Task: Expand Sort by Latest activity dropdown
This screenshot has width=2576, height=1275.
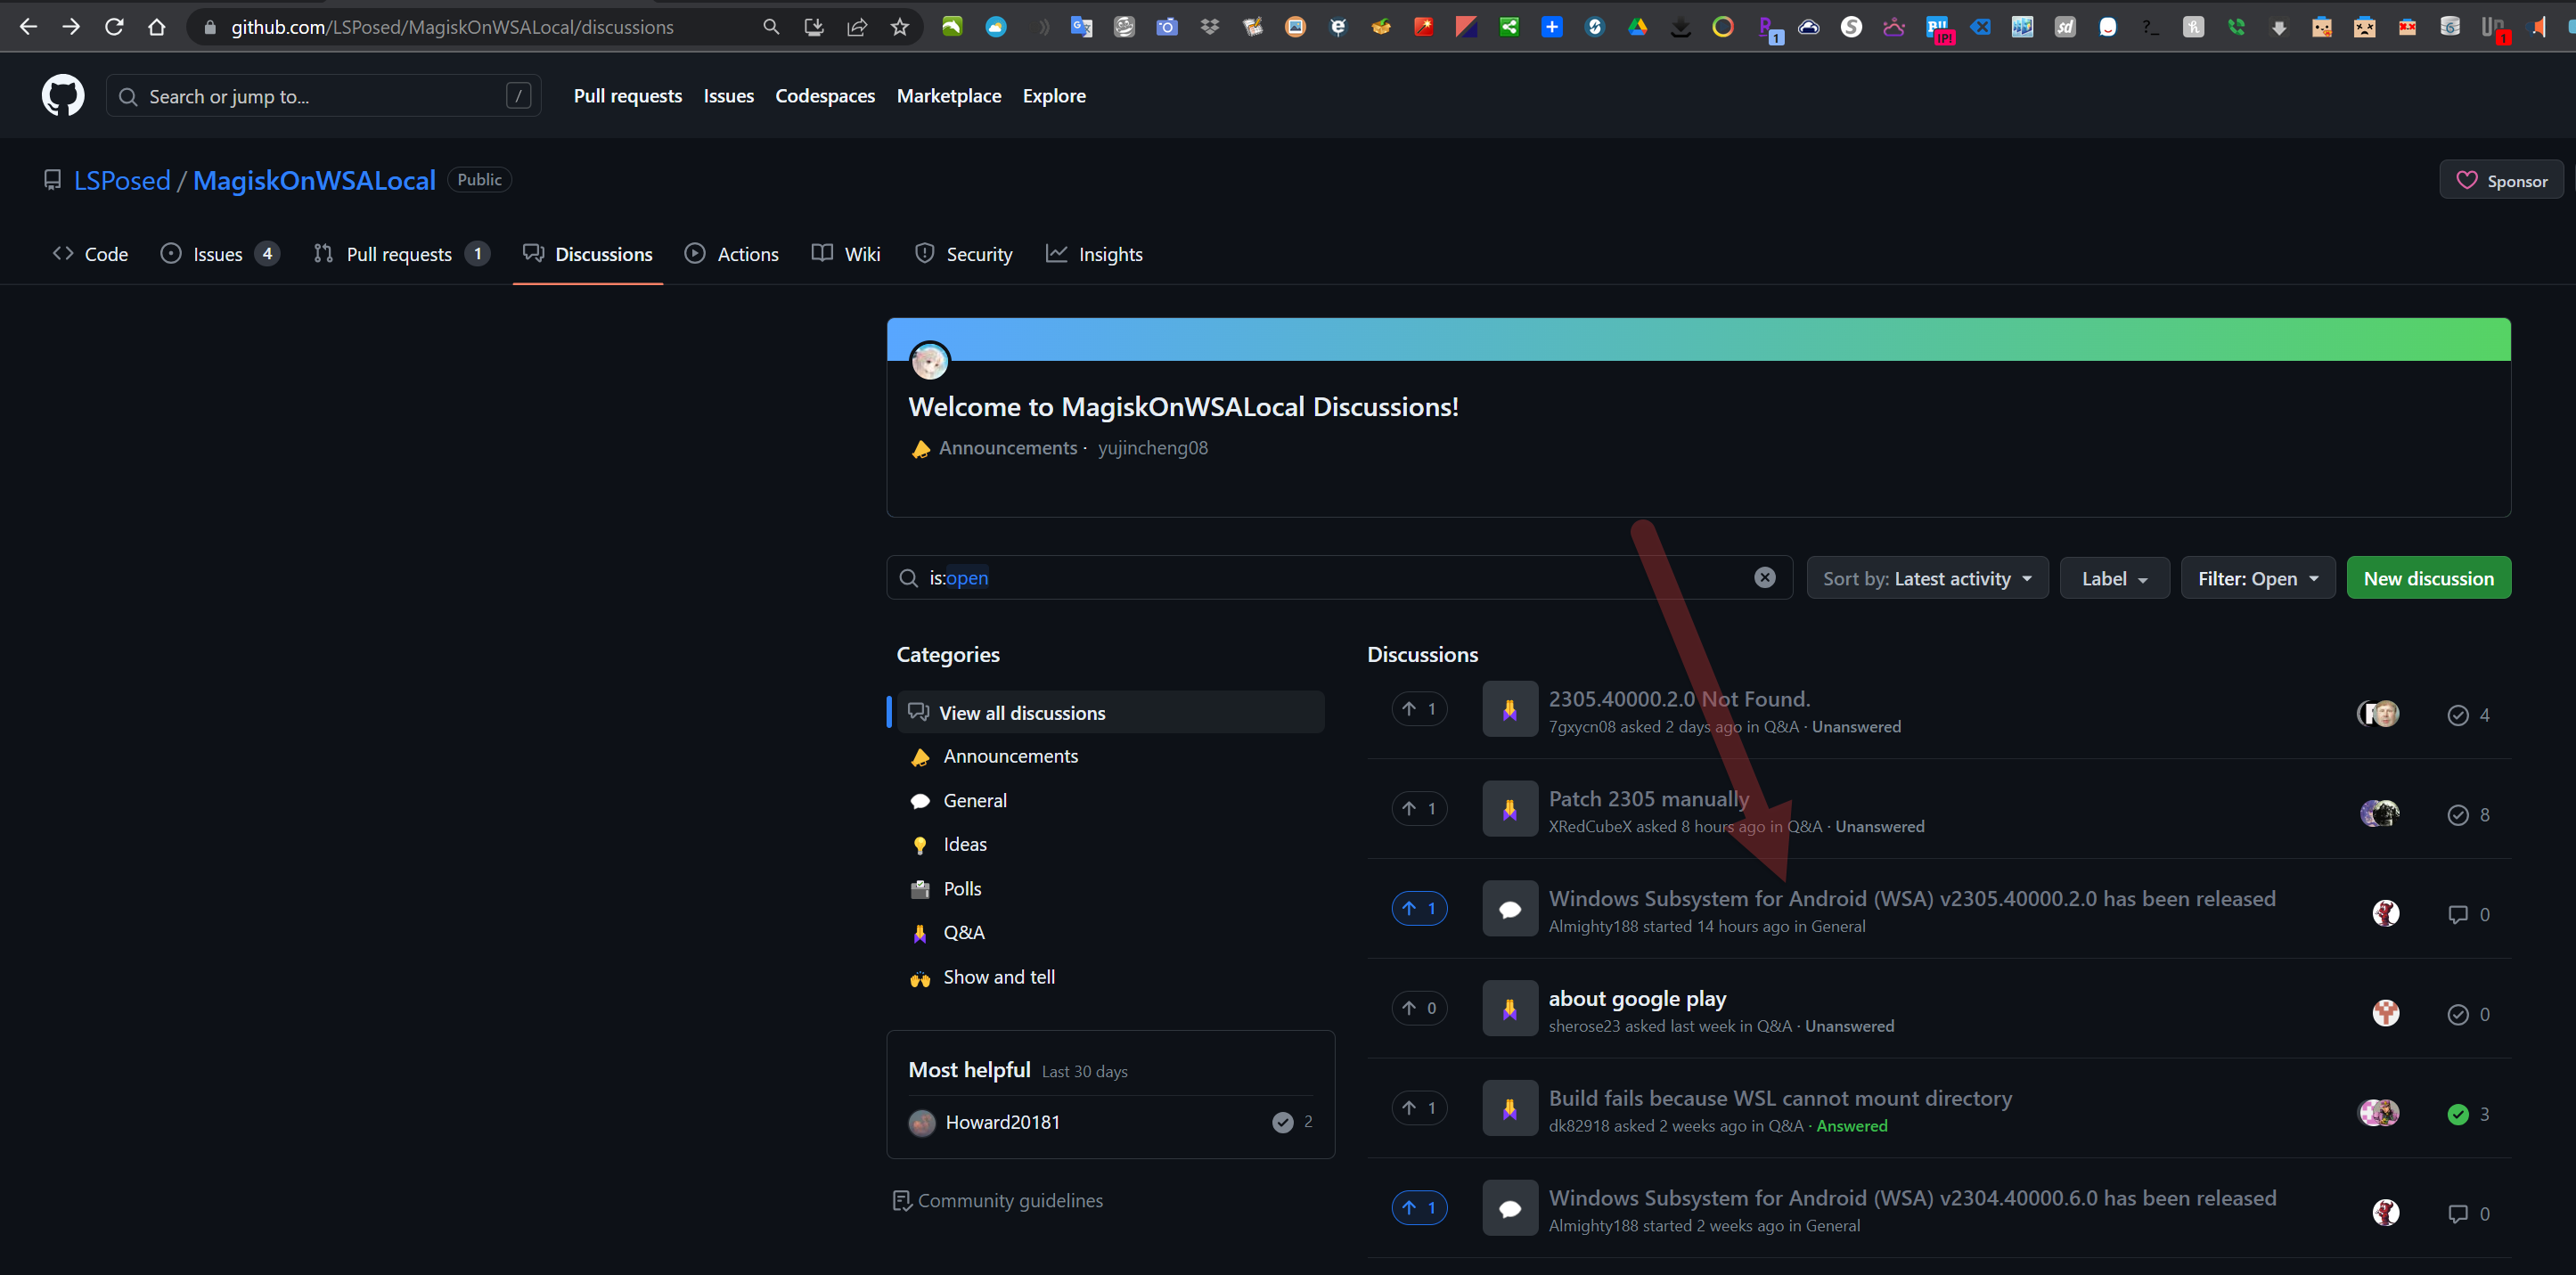Action: pos(1927,578)
